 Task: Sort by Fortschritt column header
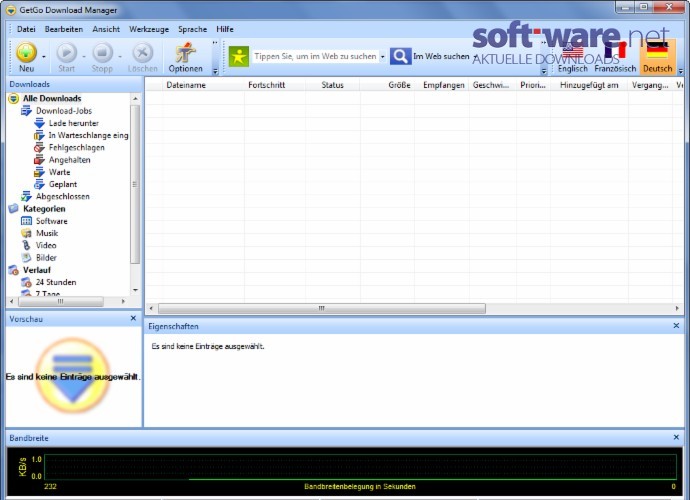click(x=266, y=85)
